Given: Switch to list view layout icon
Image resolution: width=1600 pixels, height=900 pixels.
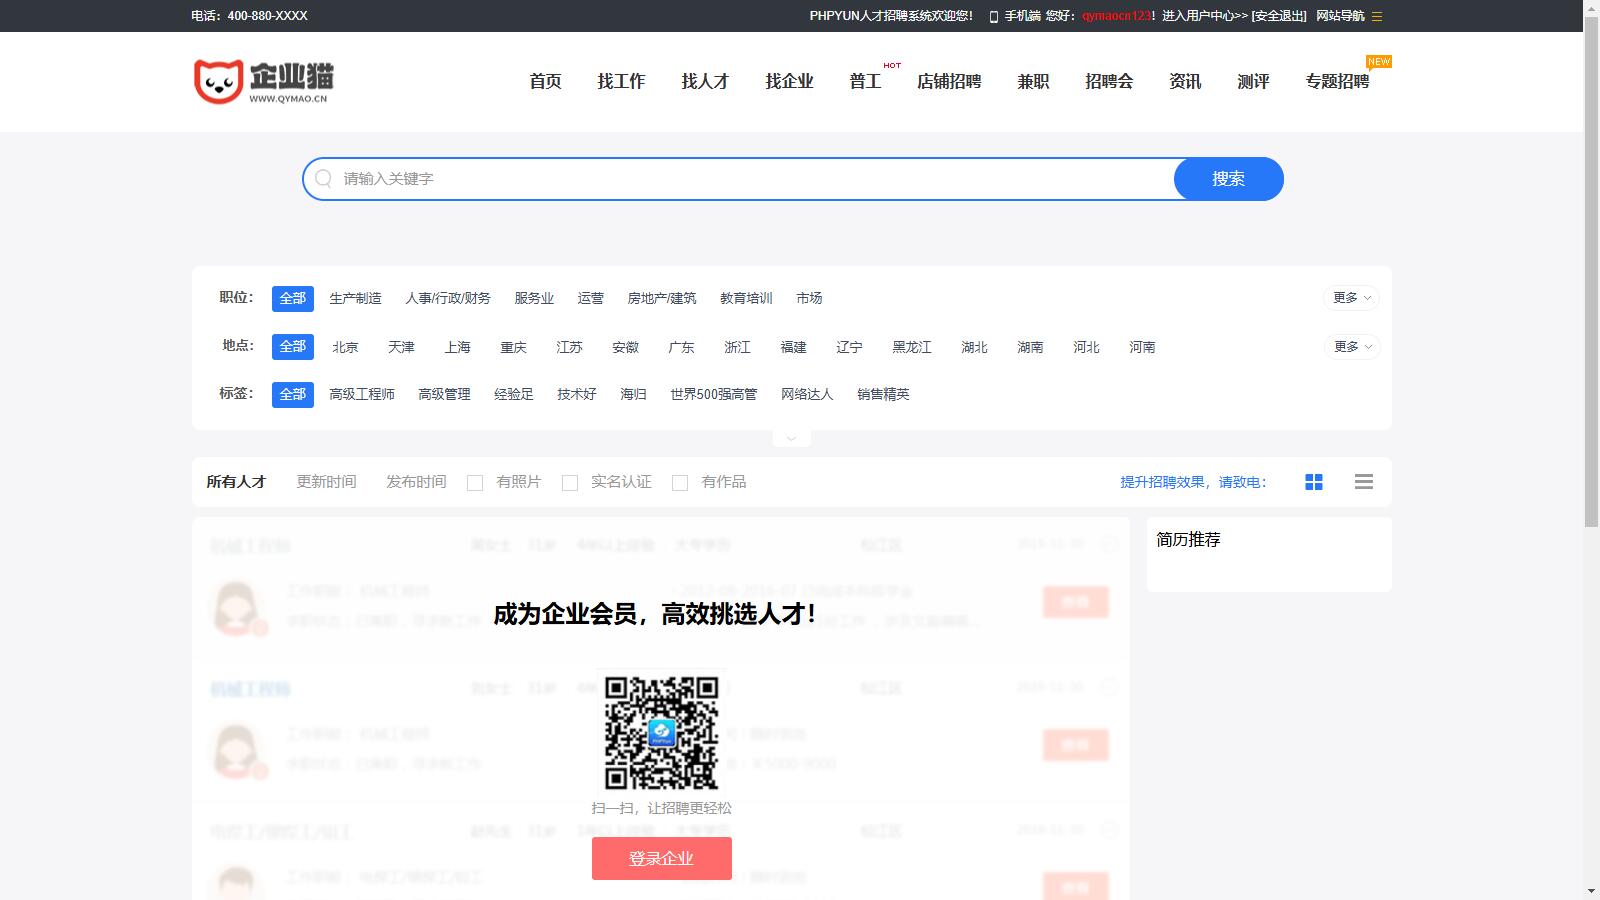Looking at the screenshot, I should point(1363,482).
